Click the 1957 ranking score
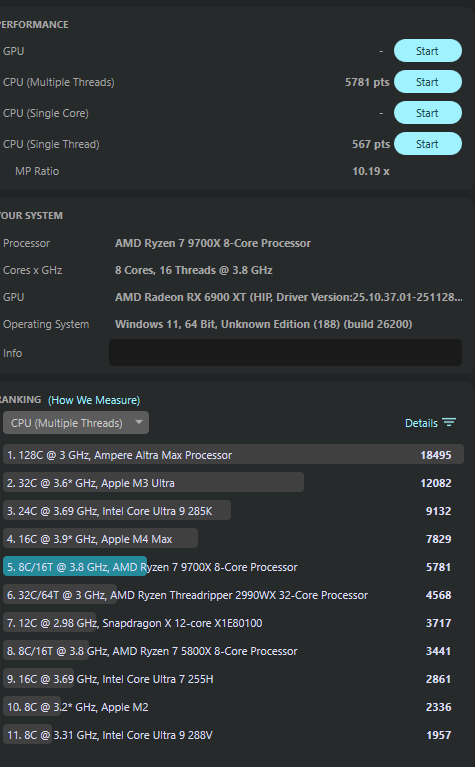 click(438, 735)
